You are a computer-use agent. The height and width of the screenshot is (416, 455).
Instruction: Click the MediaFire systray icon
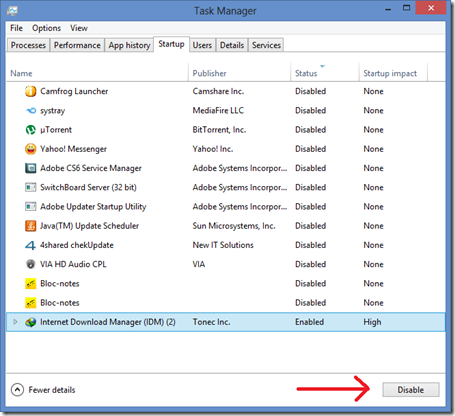pyautogui.click(x=31, y=110)
